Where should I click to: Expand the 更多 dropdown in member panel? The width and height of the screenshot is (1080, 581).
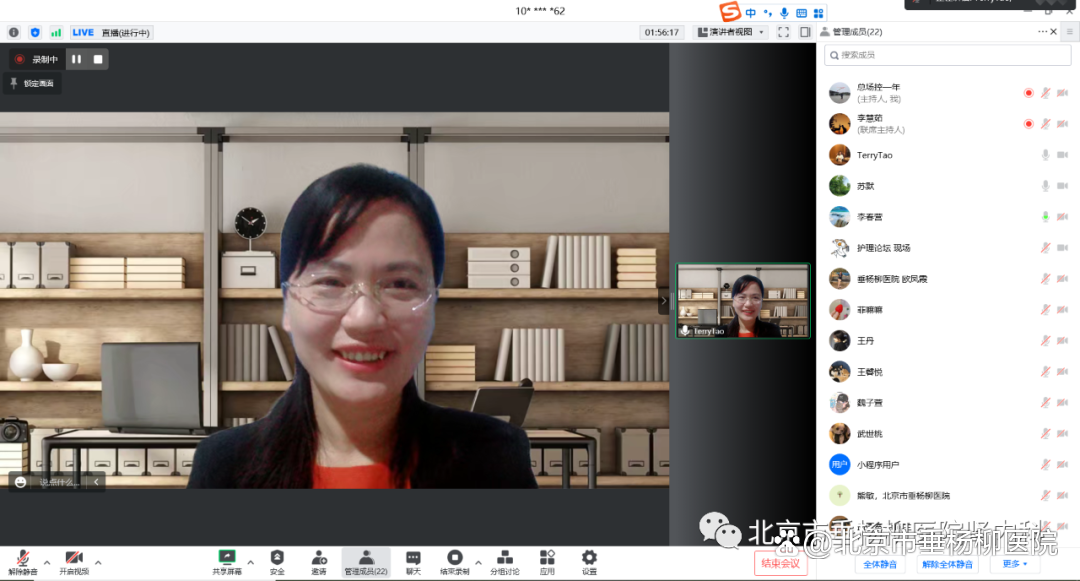1015,564
